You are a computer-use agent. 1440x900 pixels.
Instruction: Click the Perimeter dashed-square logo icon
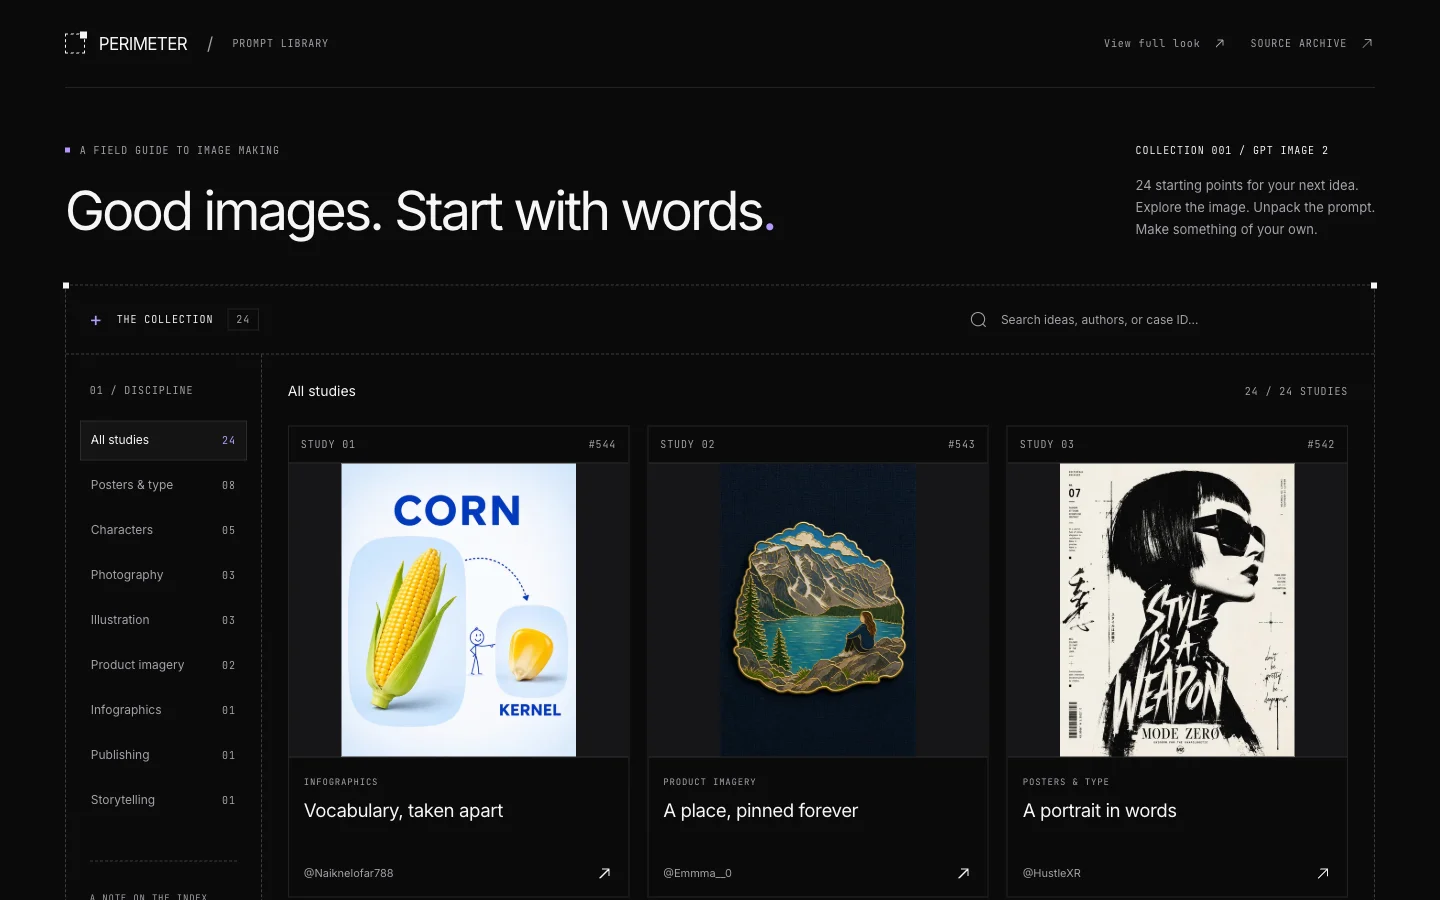(76, 43)
